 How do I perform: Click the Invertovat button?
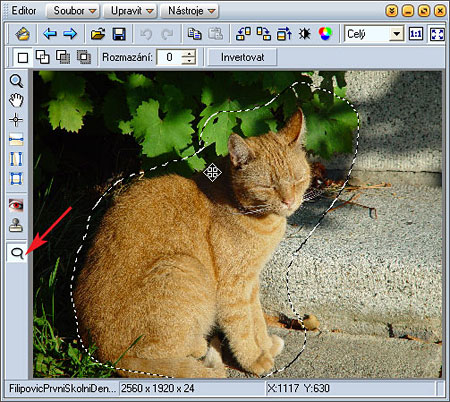point(242,57)
